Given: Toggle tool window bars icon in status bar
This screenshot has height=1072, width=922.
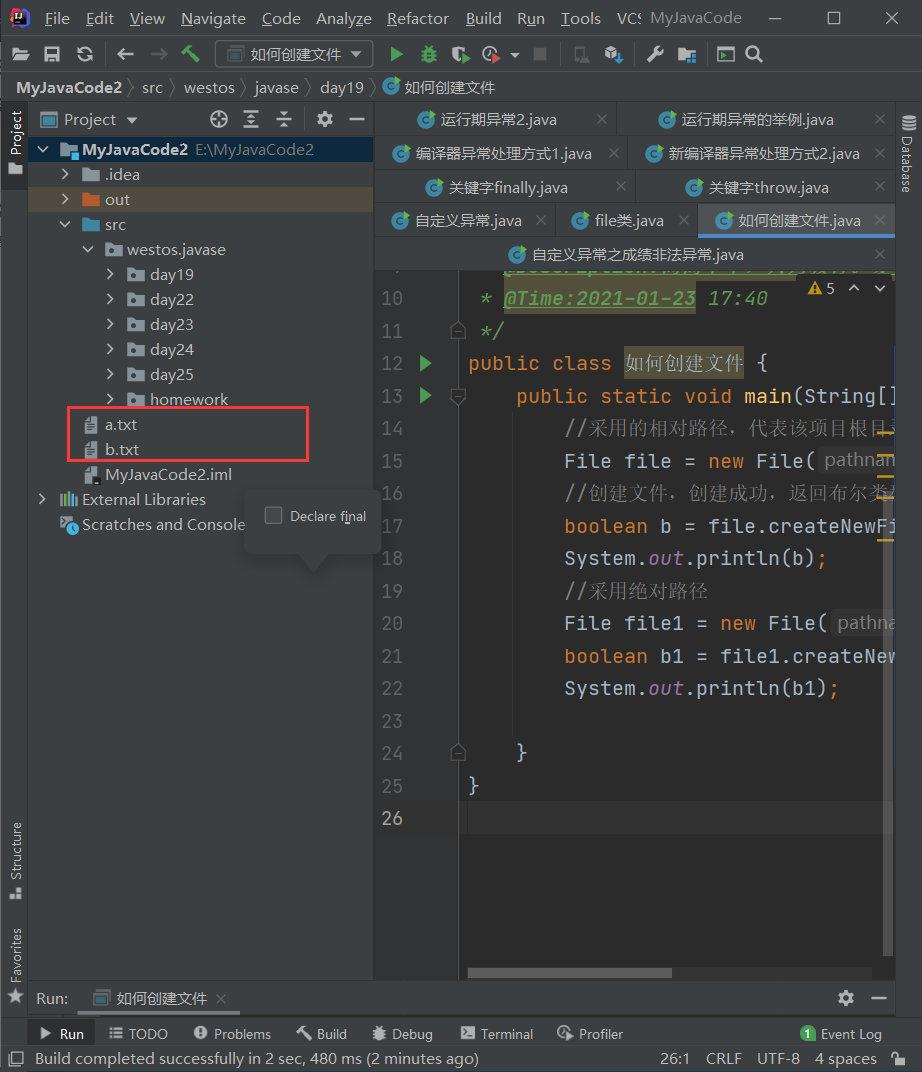Looking at the screenshot, I should 16,1058.
